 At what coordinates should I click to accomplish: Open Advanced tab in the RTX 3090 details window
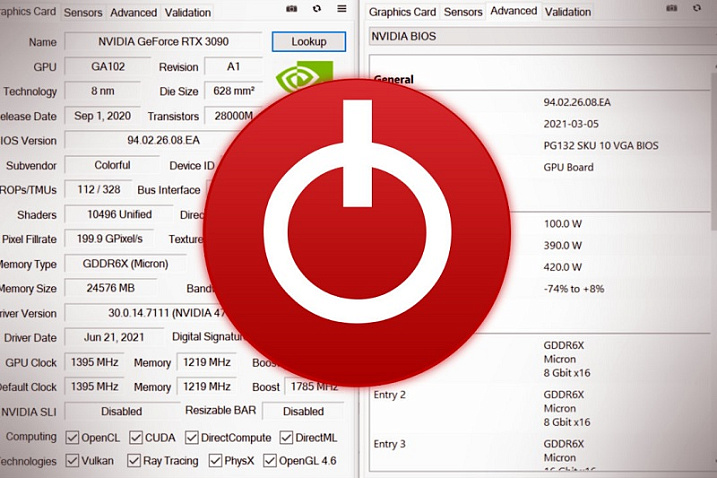(134, 12)
